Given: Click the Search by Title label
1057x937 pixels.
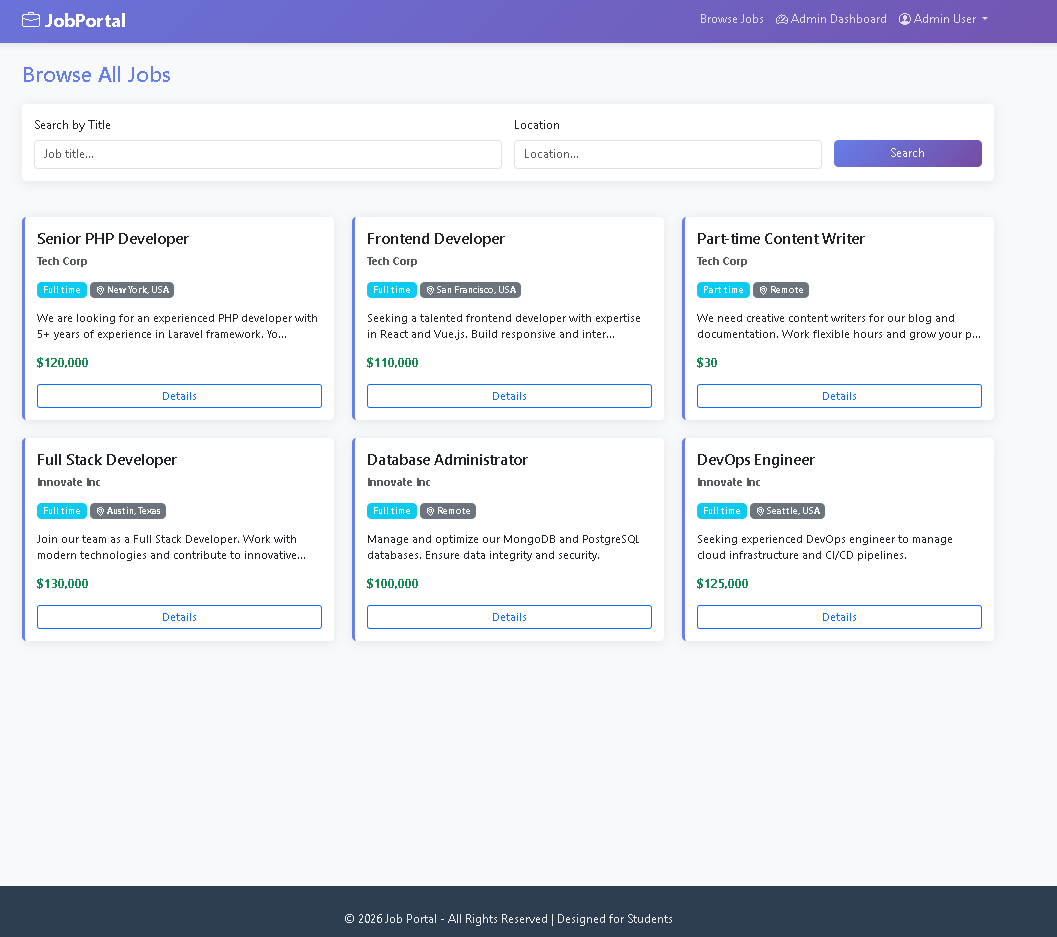Looking at the screenshot, I should (73, 125).
